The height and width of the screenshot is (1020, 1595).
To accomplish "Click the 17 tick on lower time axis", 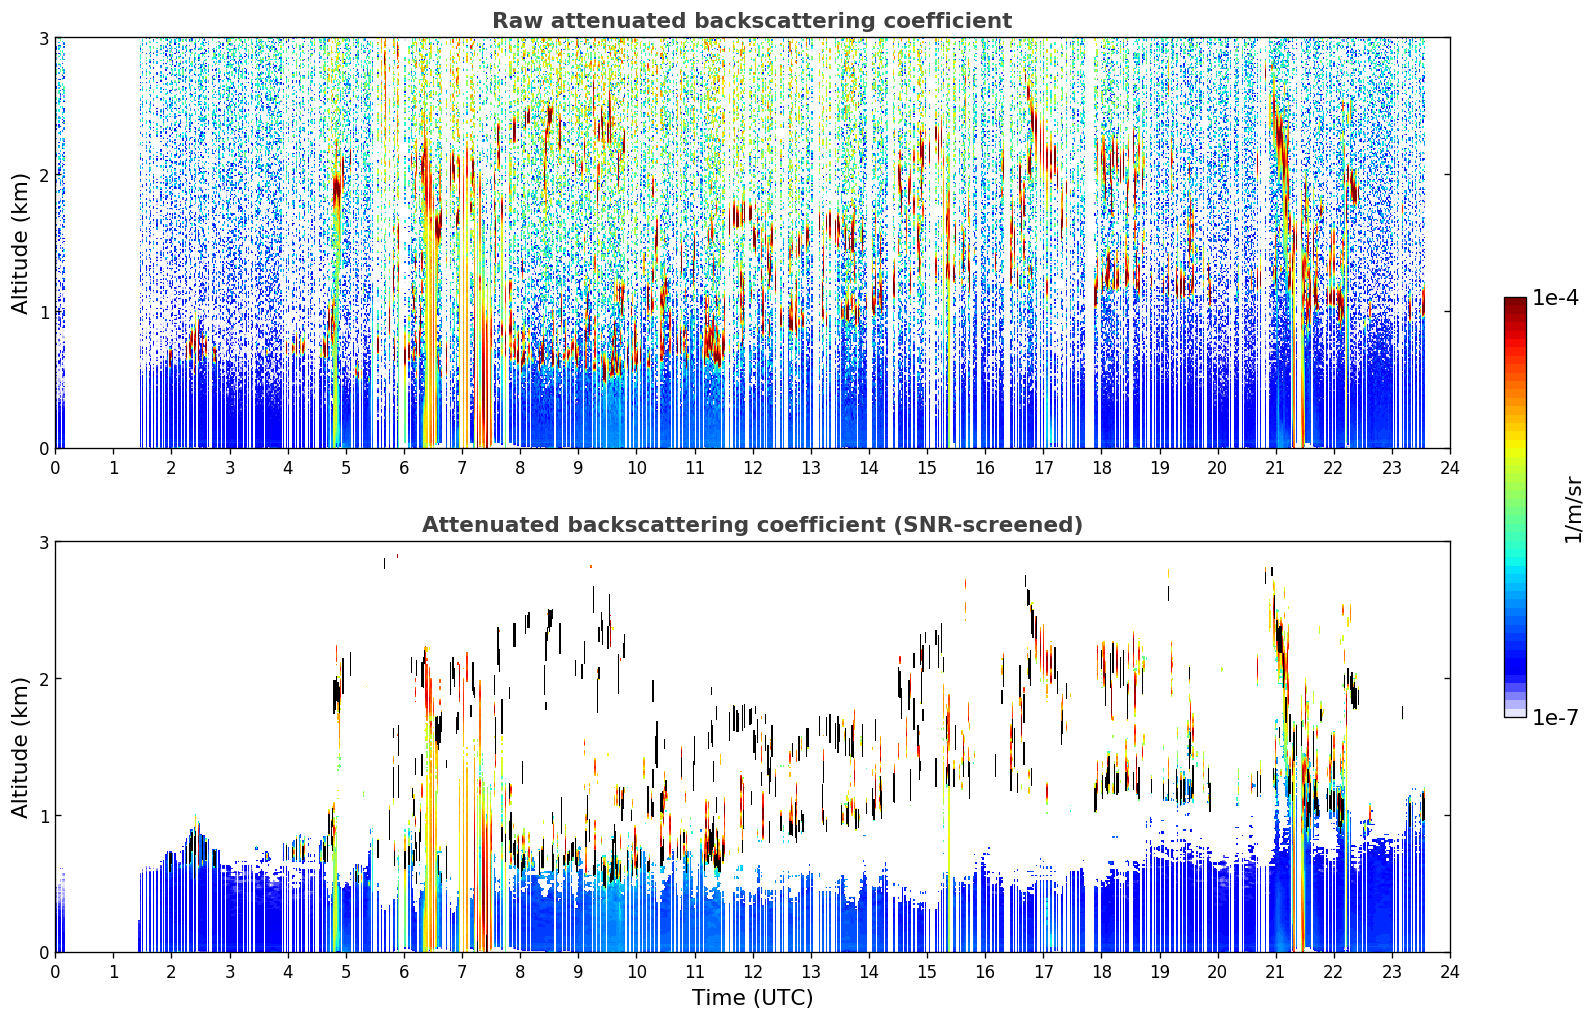I will (1043, 971).
